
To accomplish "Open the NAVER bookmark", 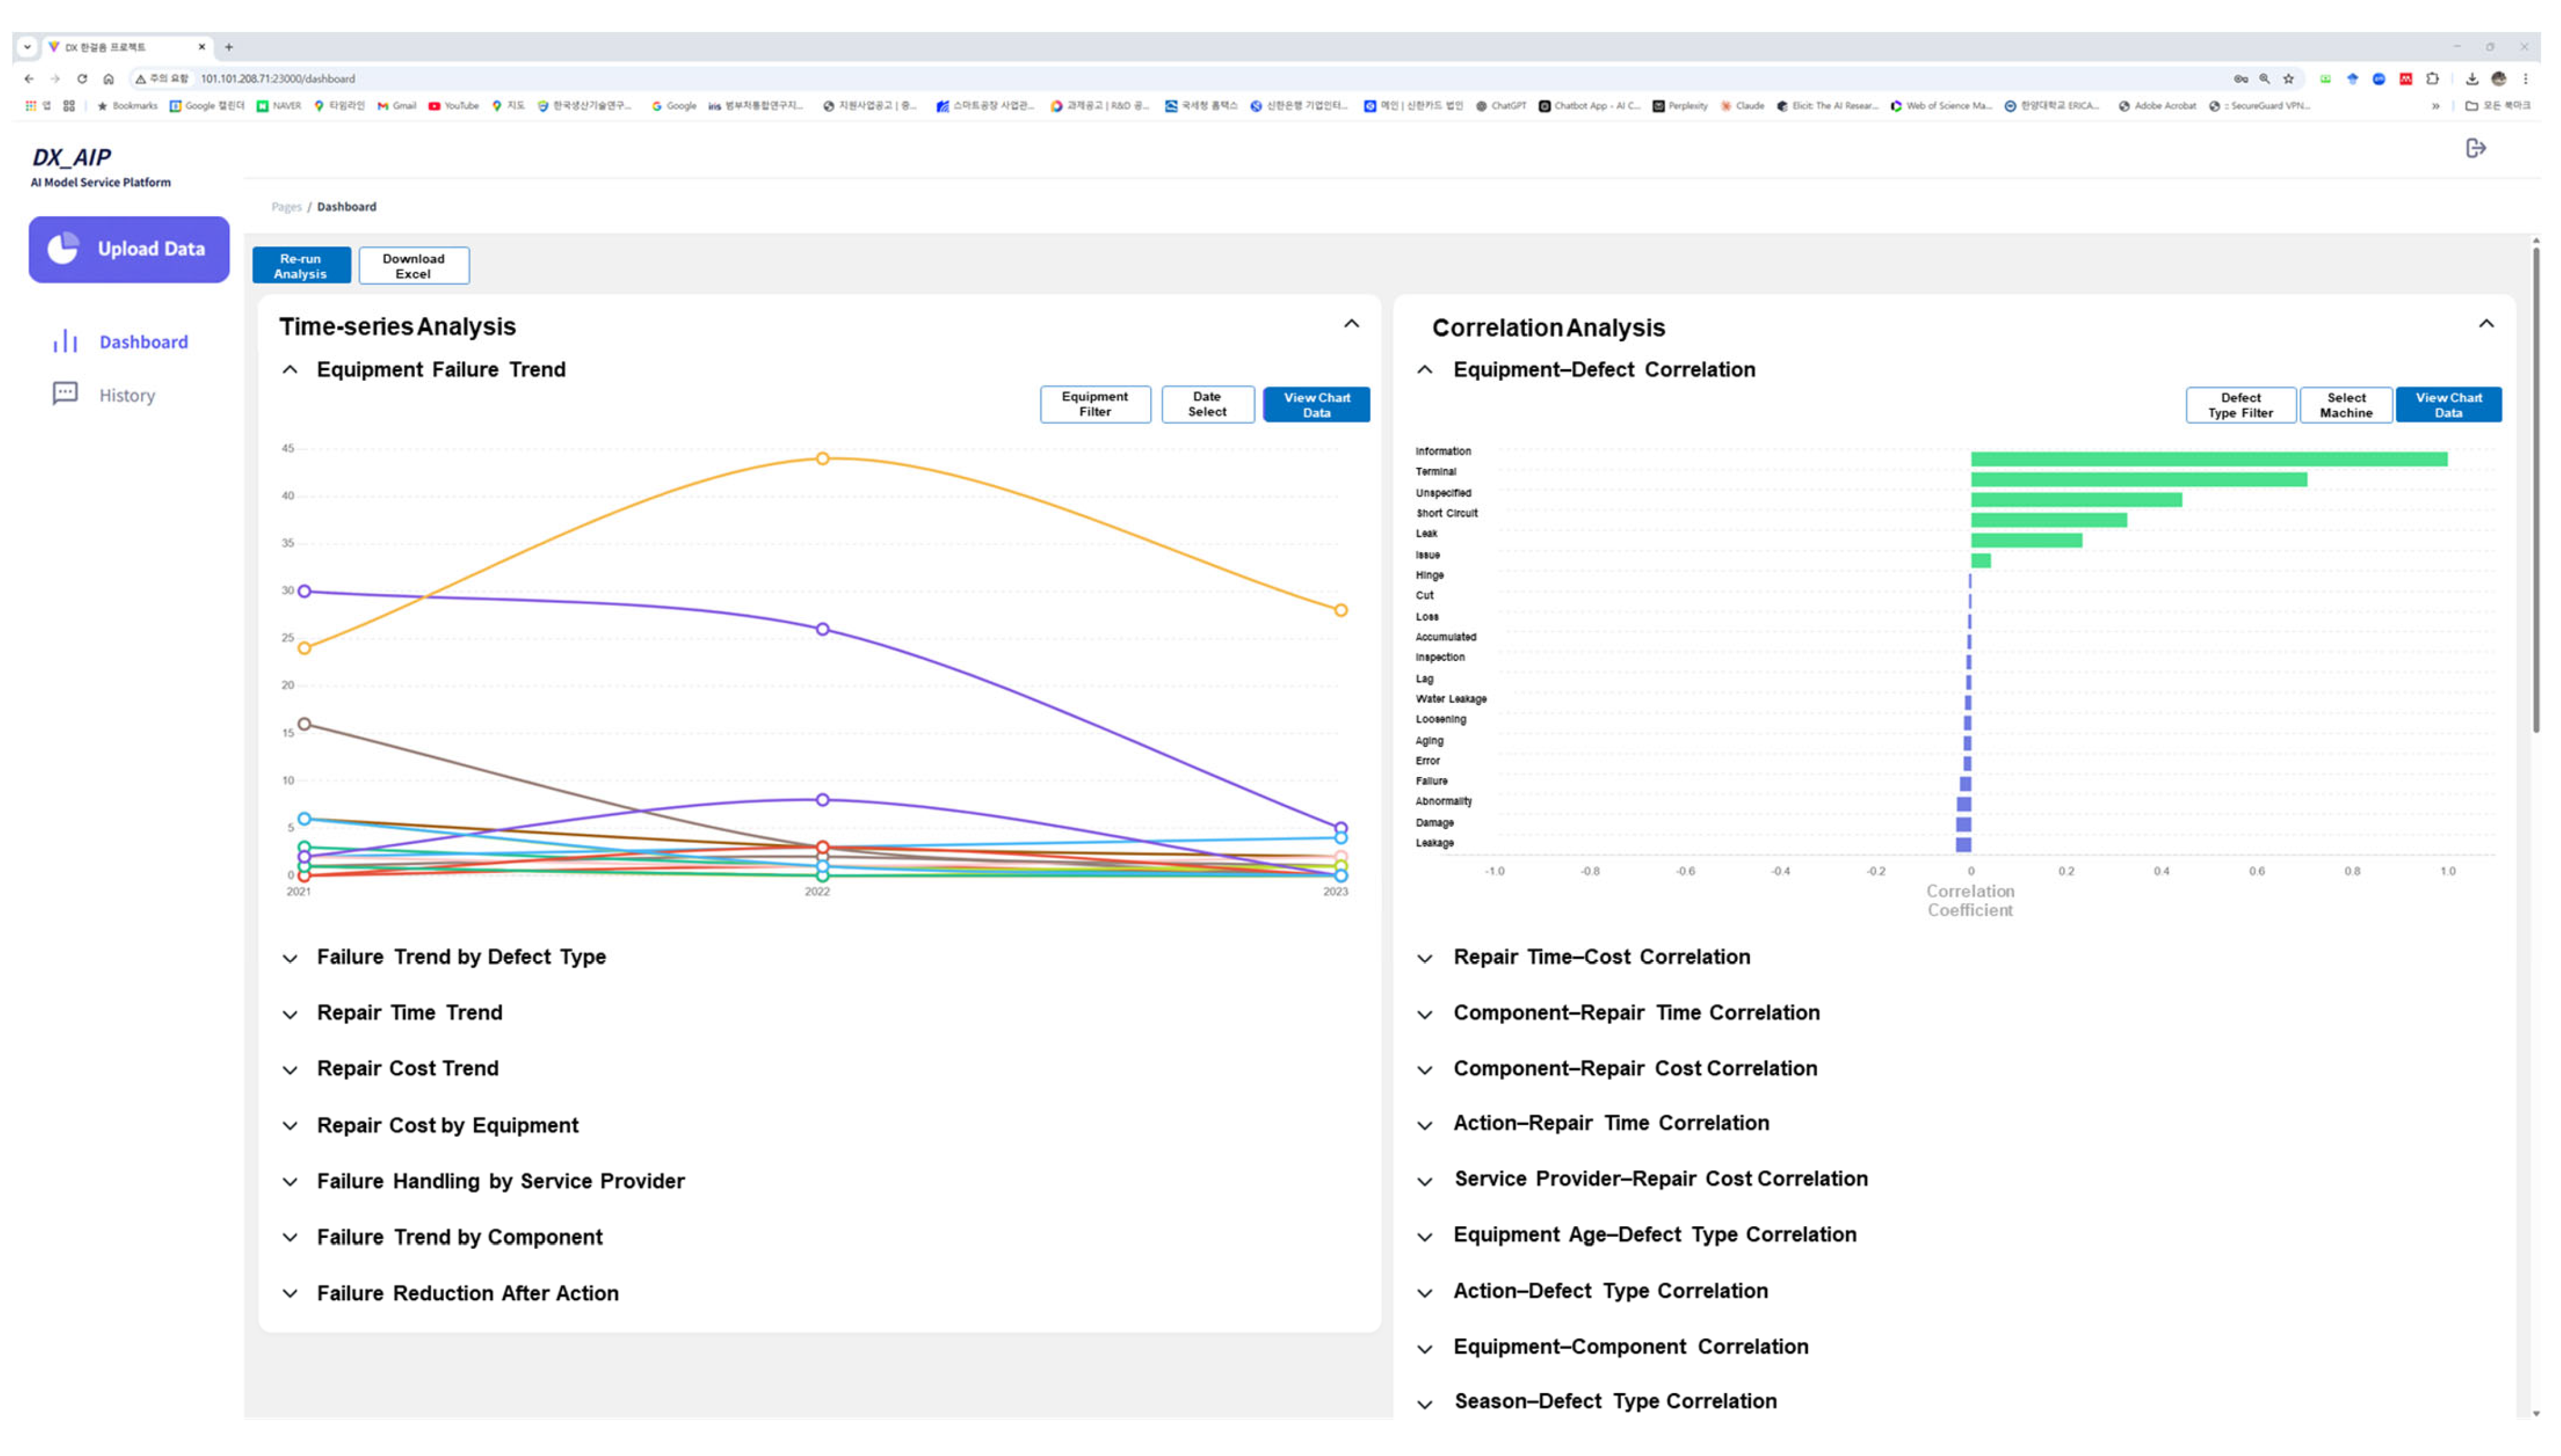I will [279, 105].
